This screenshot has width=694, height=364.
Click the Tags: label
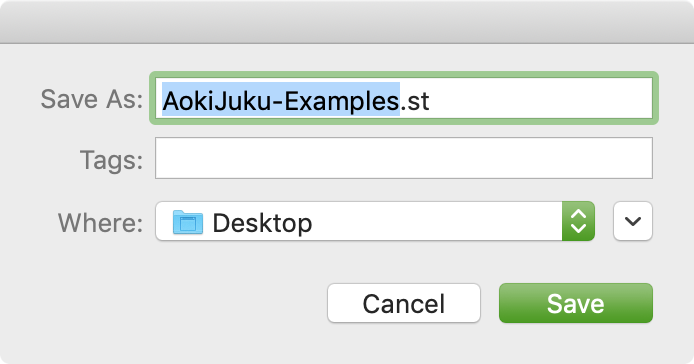[x=112, y=159]
